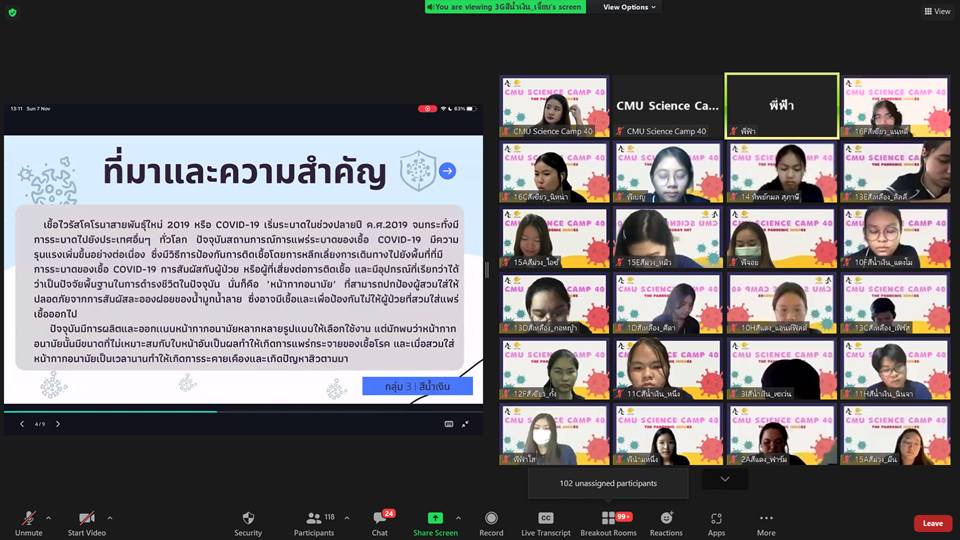The image size is (960, 540).
Task: Open the View Options menu
Action: [629, 7]
